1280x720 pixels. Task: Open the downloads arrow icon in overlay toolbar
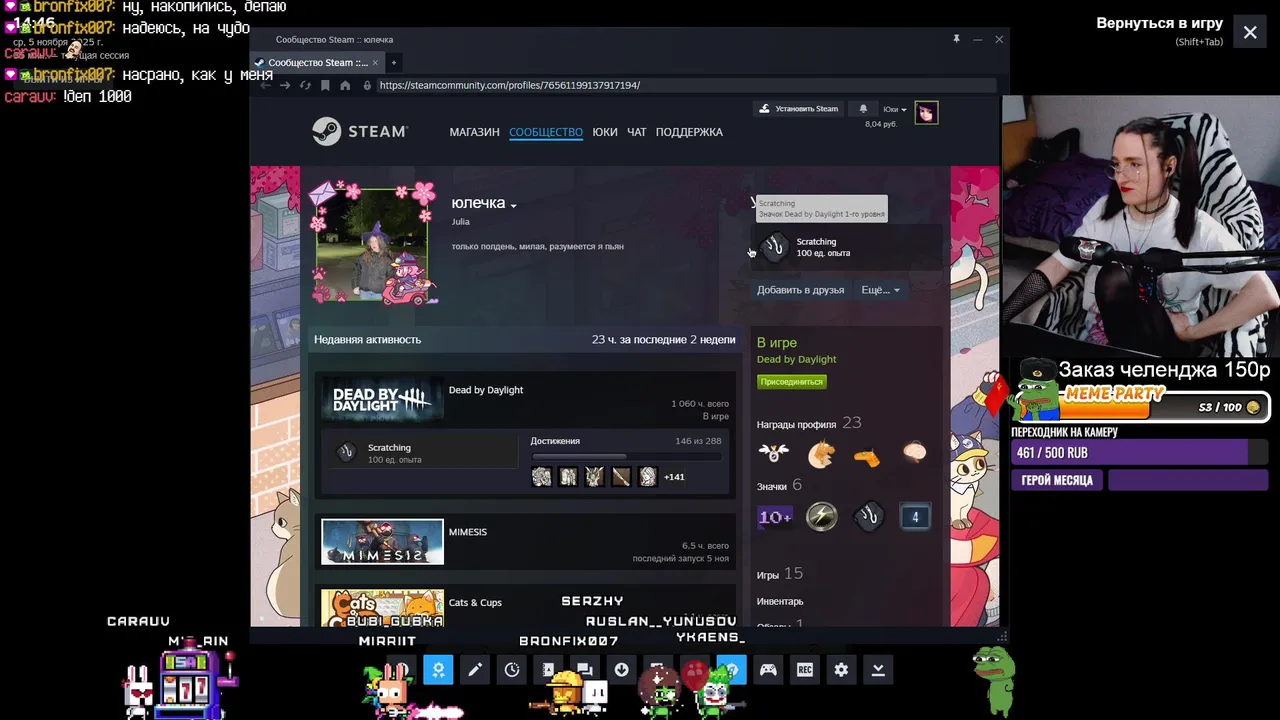(621, 670)
